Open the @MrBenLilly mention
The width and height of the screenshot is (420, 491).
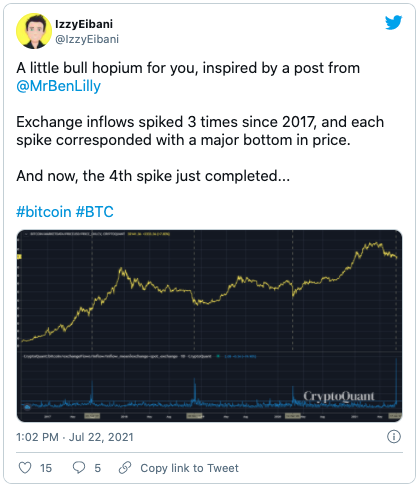tap(58, 86)
